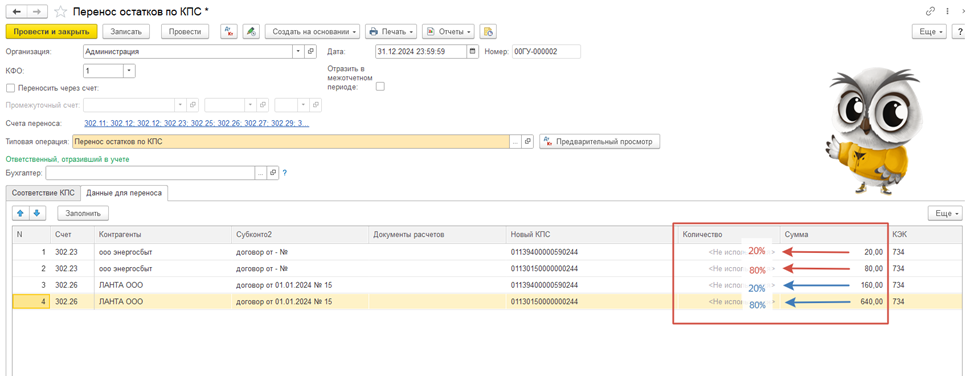Open form icon of third Промежуточный счет field
Viewport: 974px width, 376px height.
[x=316, y=104]
